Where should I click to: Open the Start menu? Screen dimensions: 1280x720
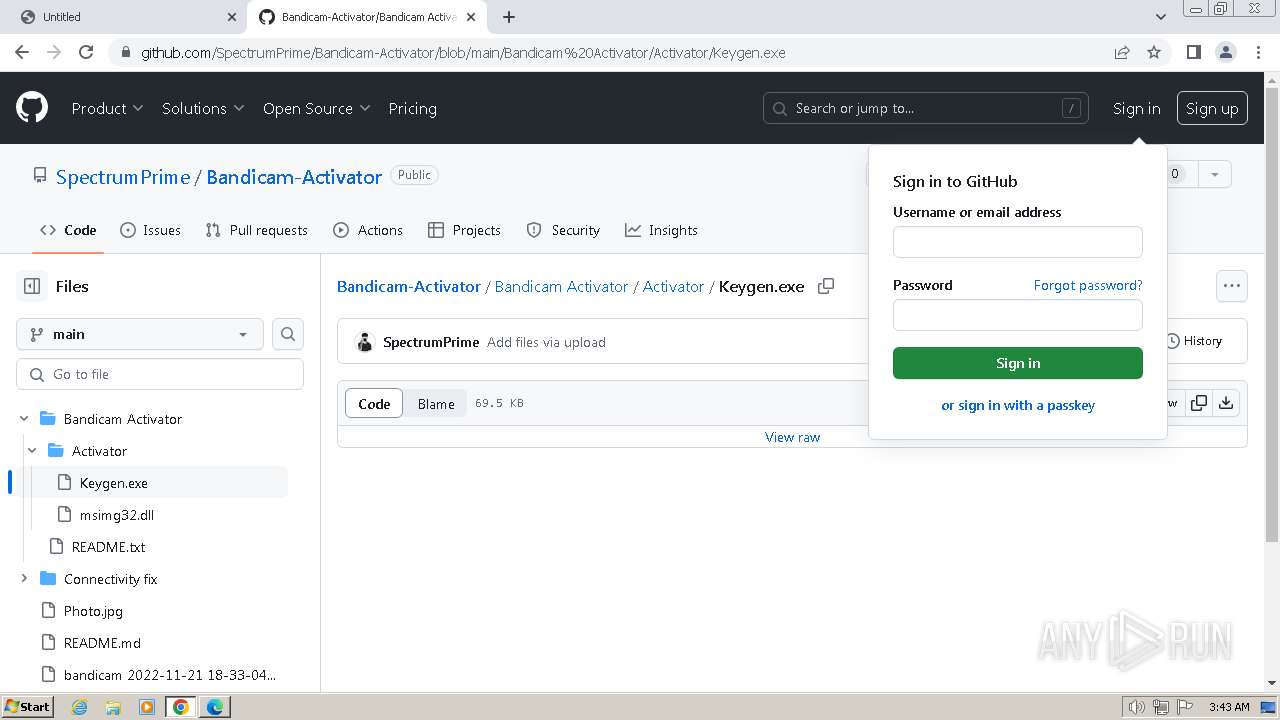click(28, 707)
